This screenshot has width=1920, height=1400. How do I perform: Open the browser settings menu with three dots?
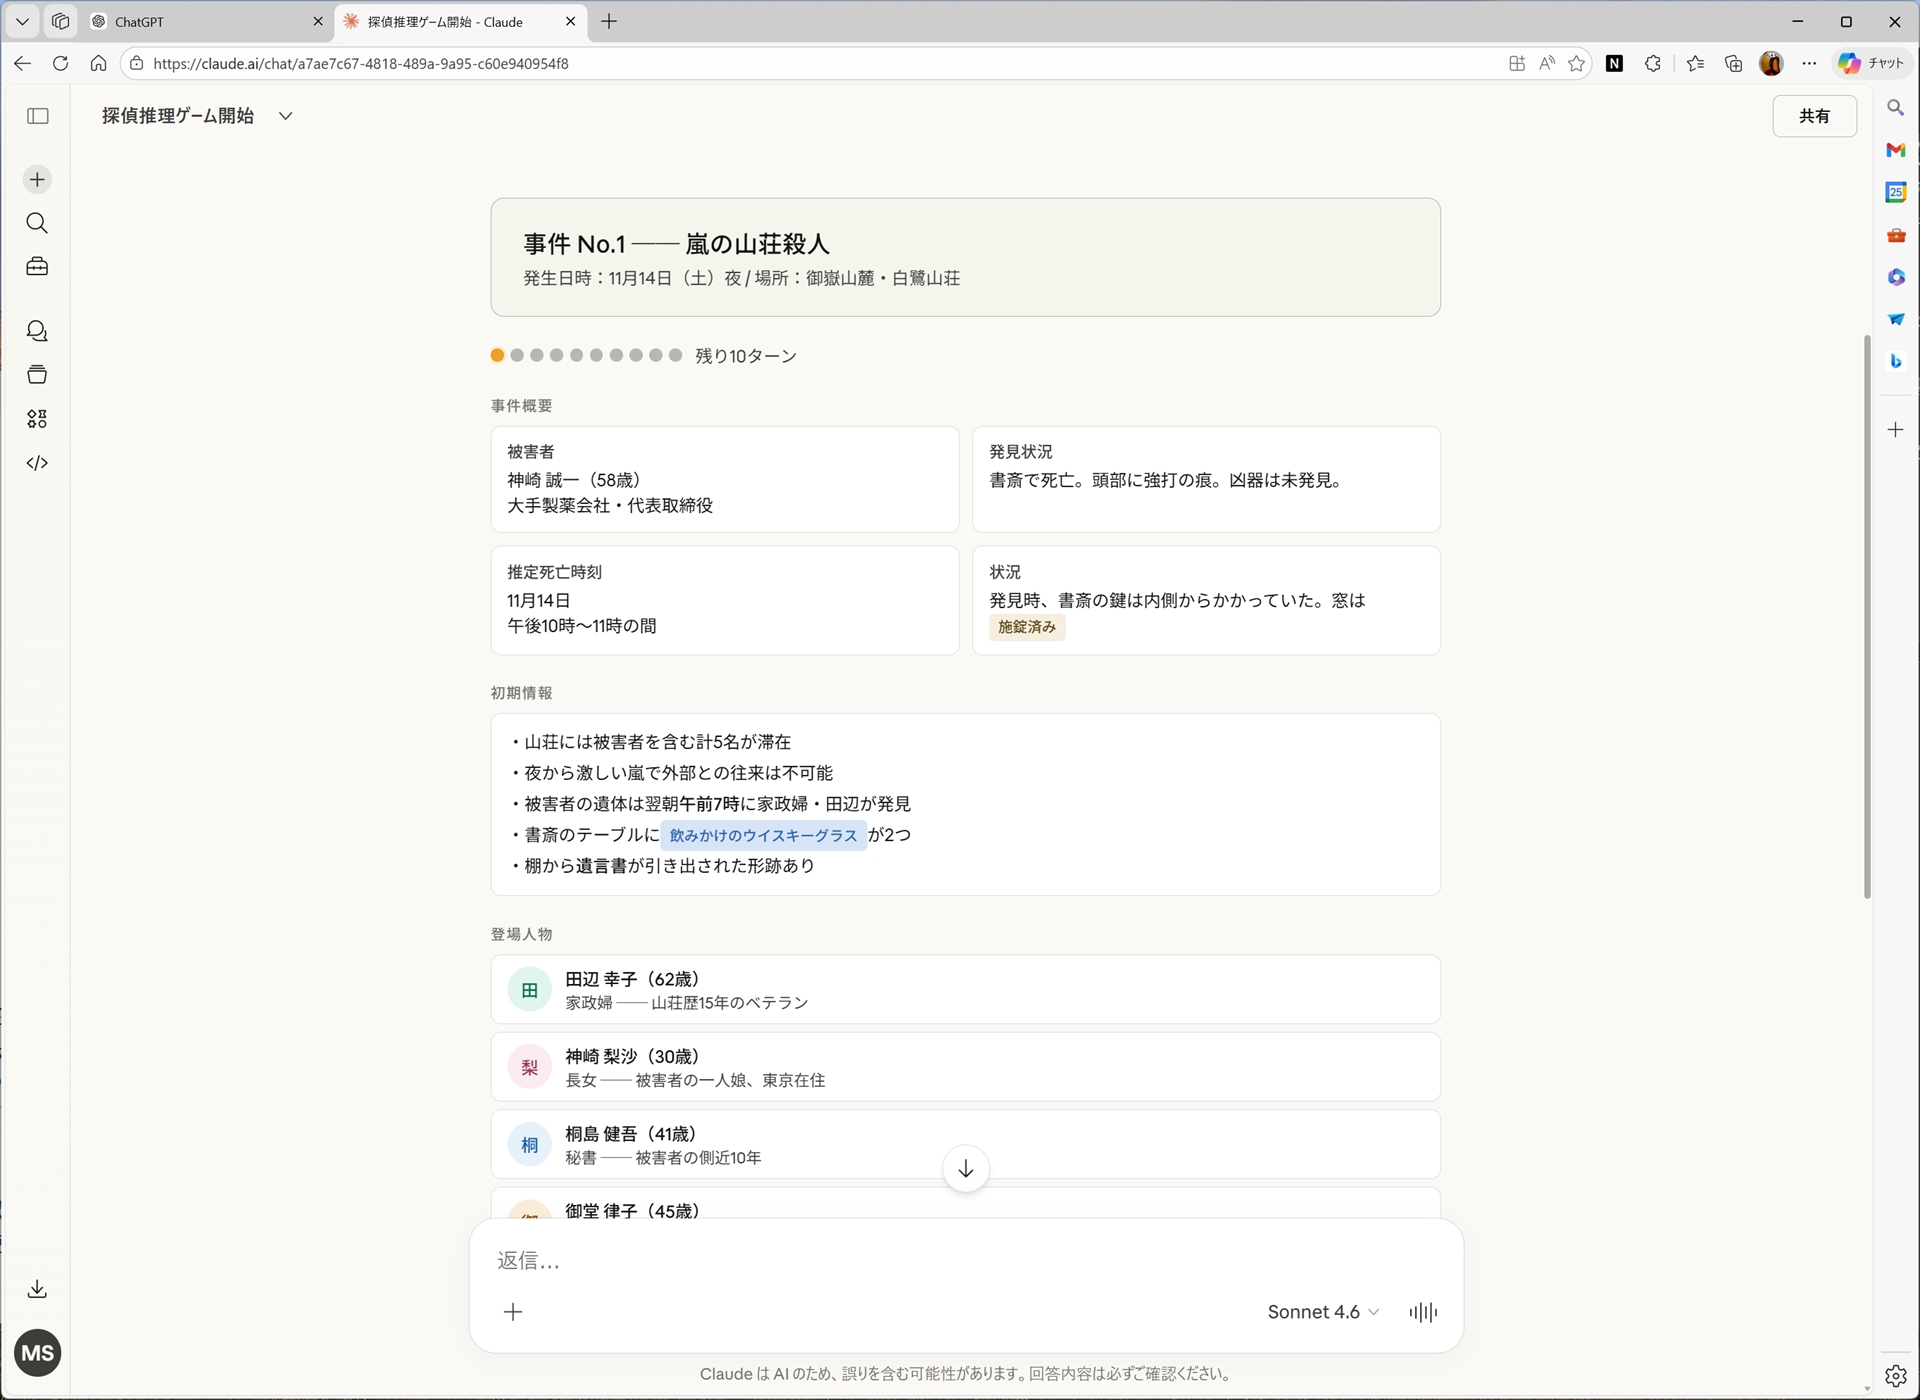click(1809, 62)
